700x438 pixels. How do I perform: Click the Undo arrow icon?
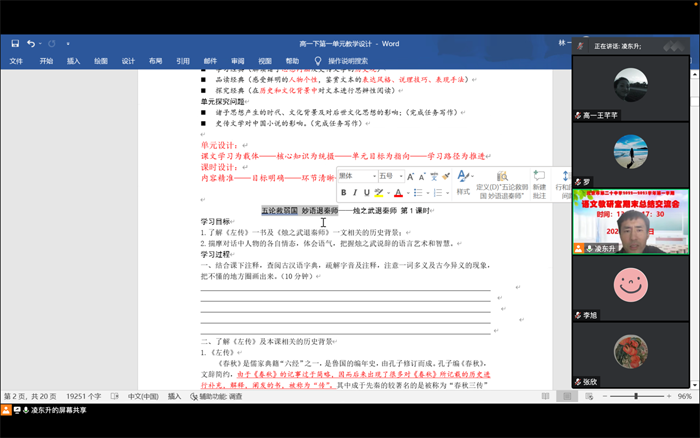point(31,43)
